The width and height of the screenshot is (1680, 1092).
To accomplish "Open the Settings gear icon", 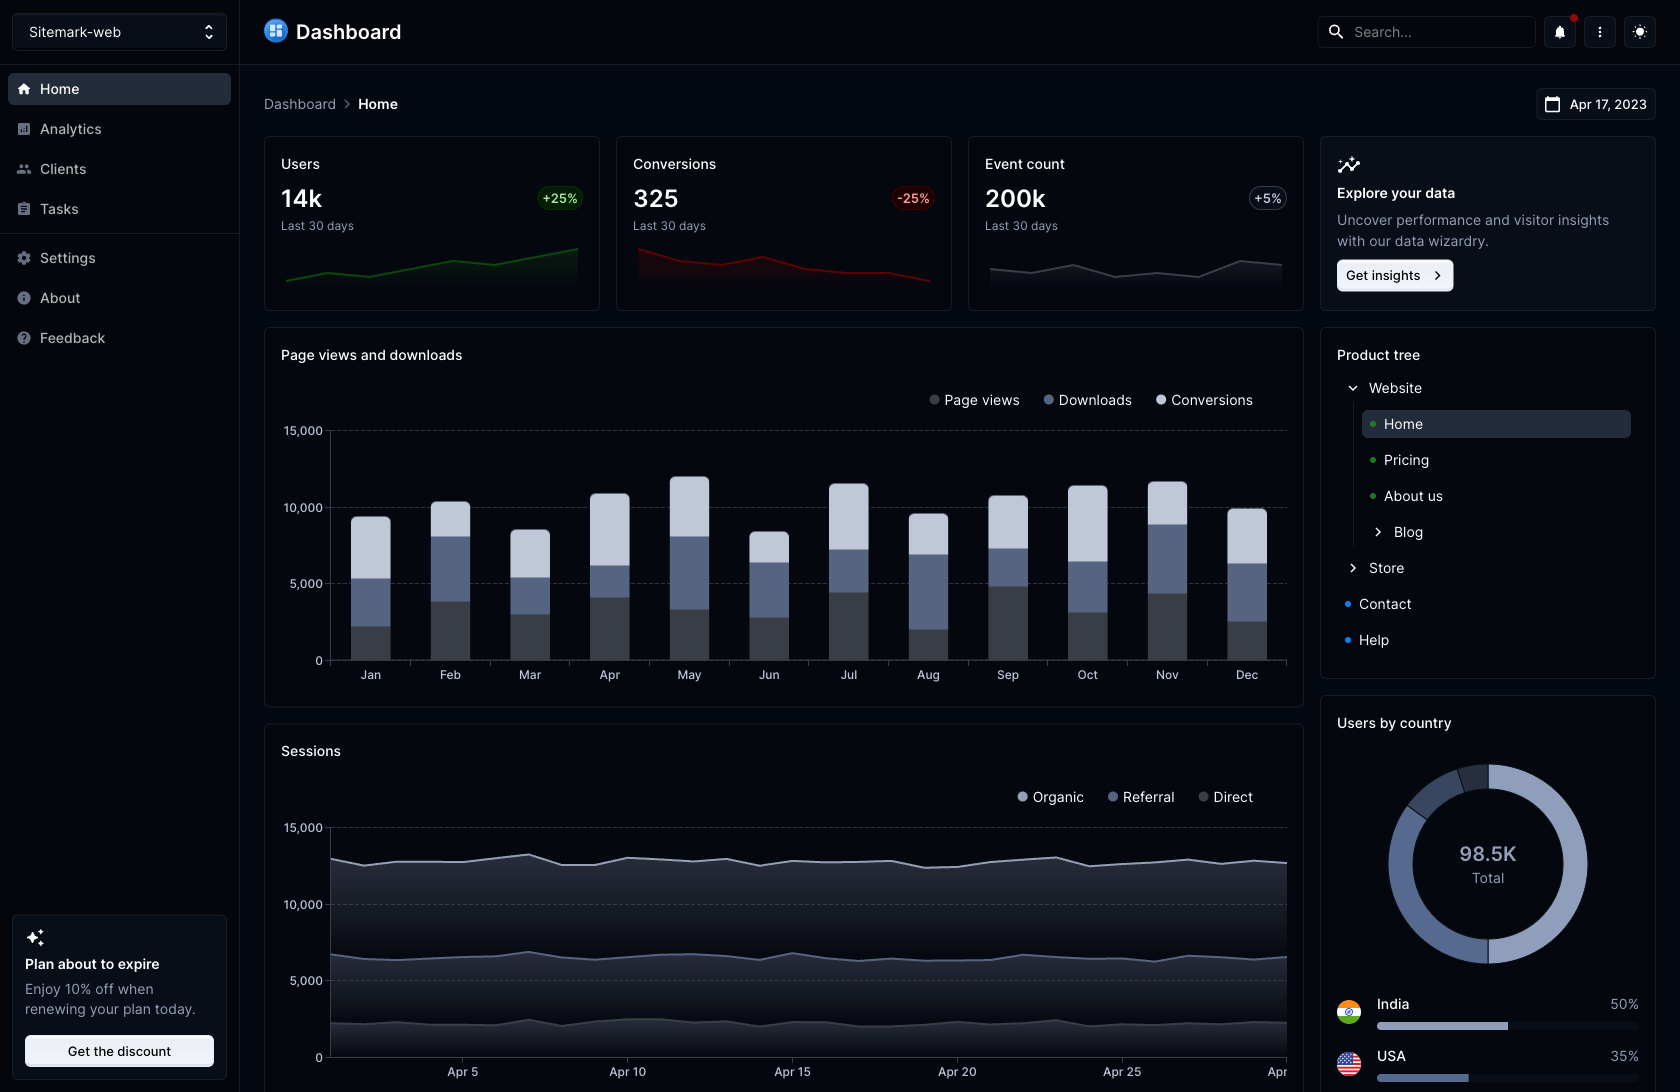I will (x=24, y=258).
